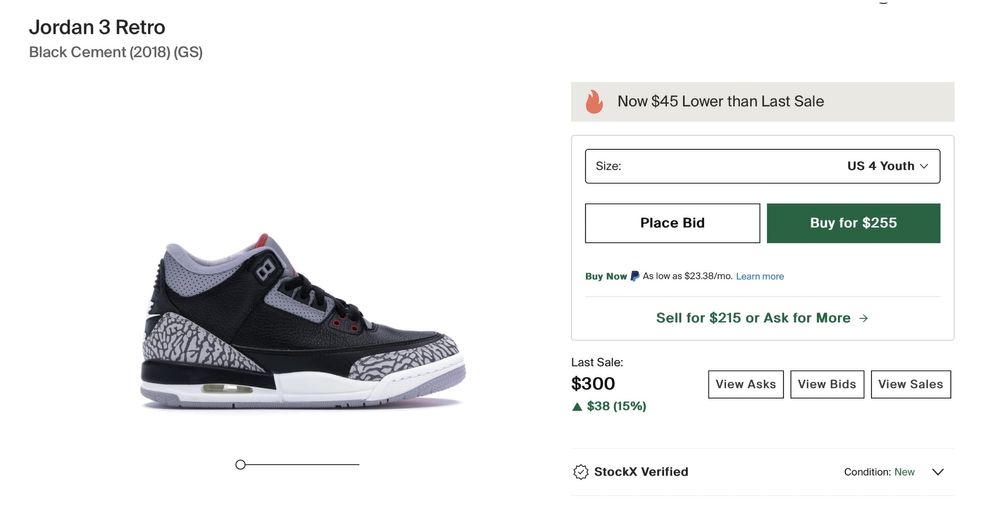The height and width of the screenshot is (508, 1000).
Task: Click the StockX Verified badge icon
Action: click(x=581, y=472)
